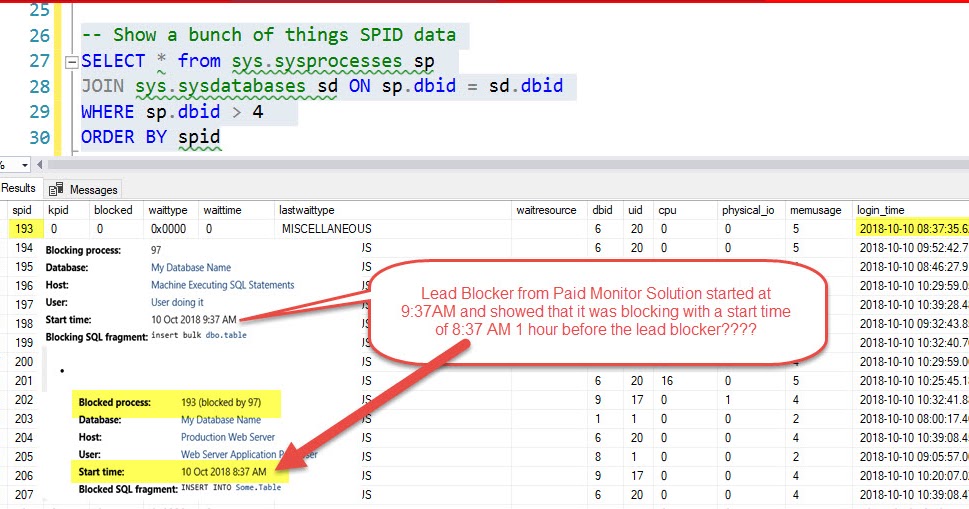Click the dbo.table link in SQL fragment
Image resolution: width=969 pixels, height=509 pixels.
tap(226, 335)
